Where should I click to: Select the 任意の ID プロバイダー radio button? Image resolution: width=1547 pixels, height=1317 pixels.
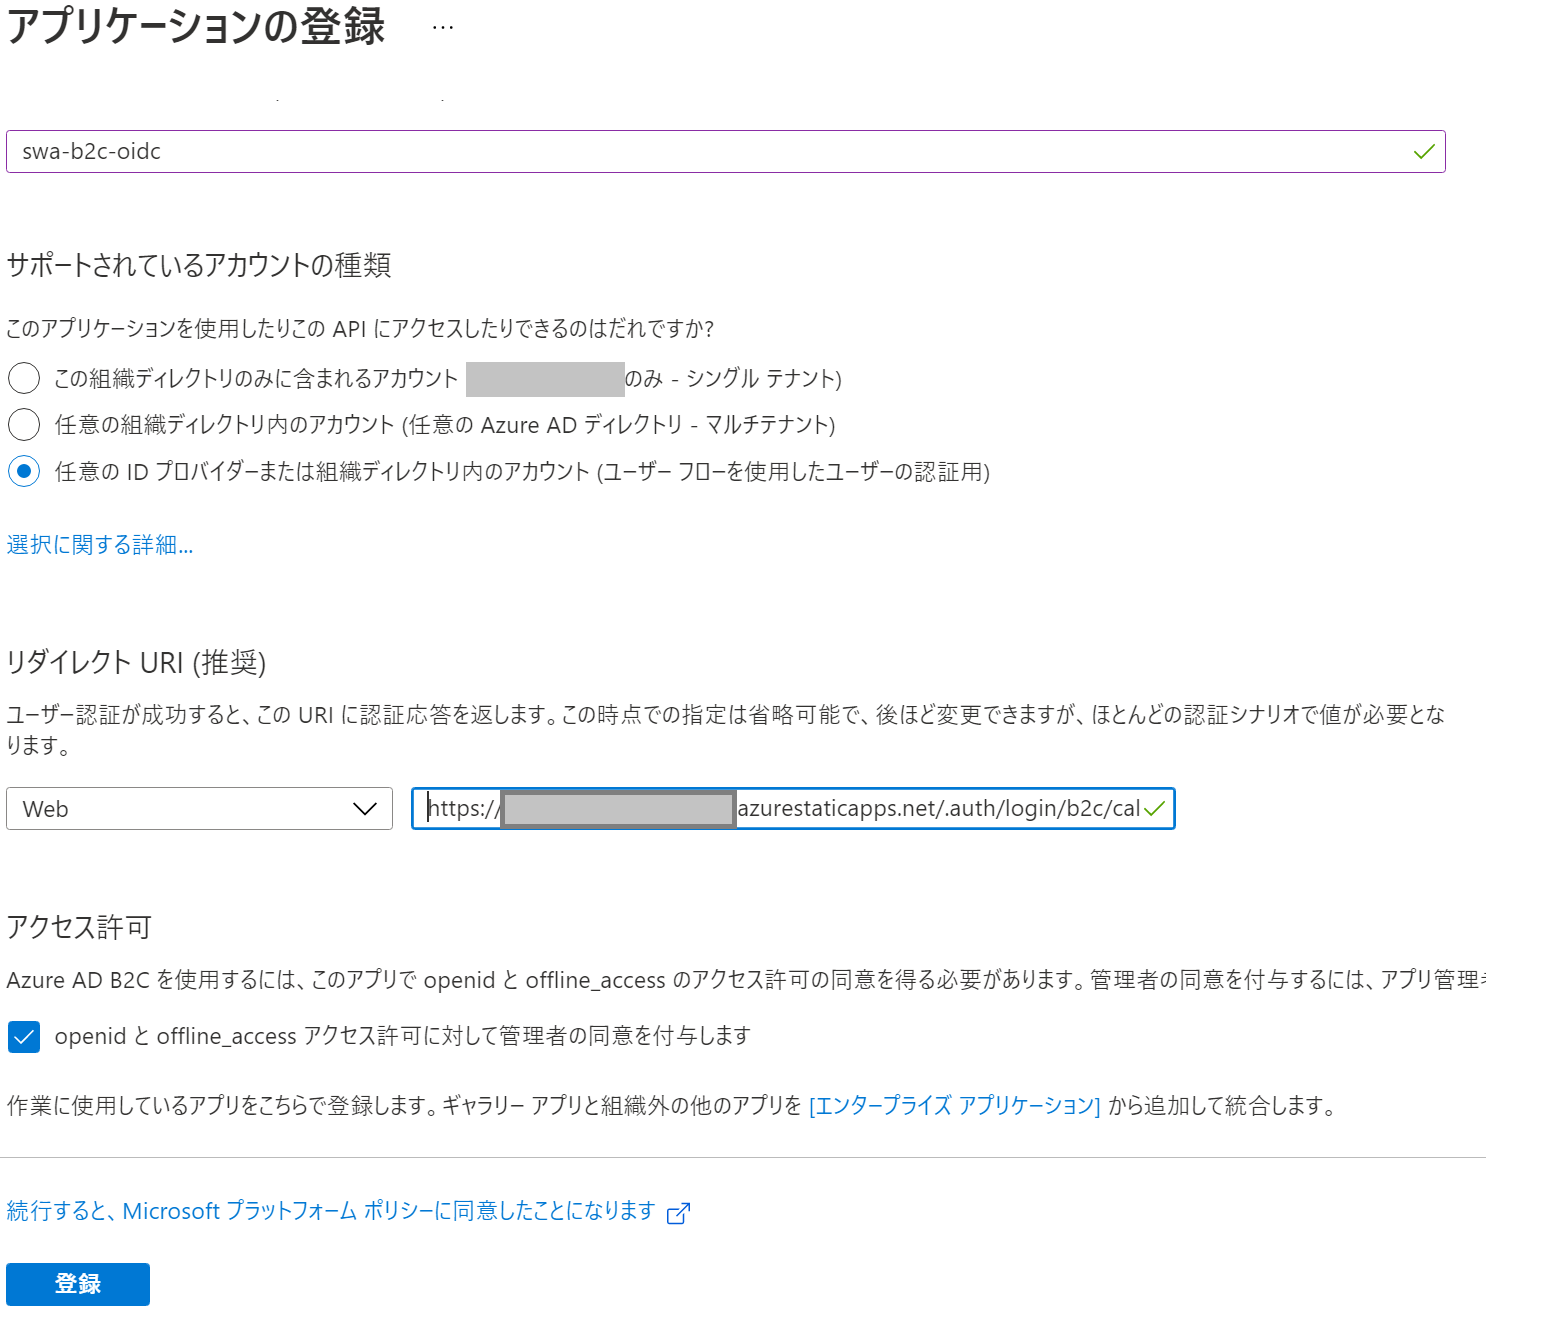pyautogui.click(x=24, y=471)
